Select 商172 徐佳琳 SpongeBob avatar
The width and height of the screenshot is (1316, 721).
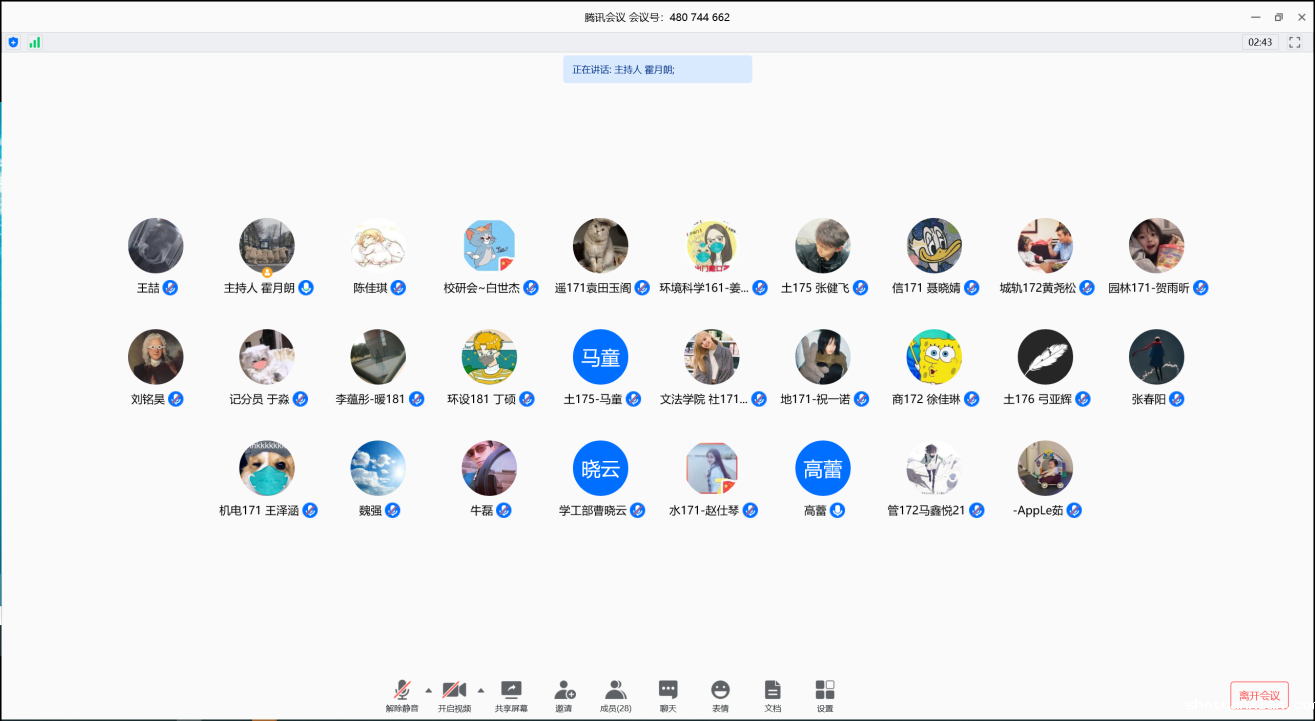tap(934, 357)
